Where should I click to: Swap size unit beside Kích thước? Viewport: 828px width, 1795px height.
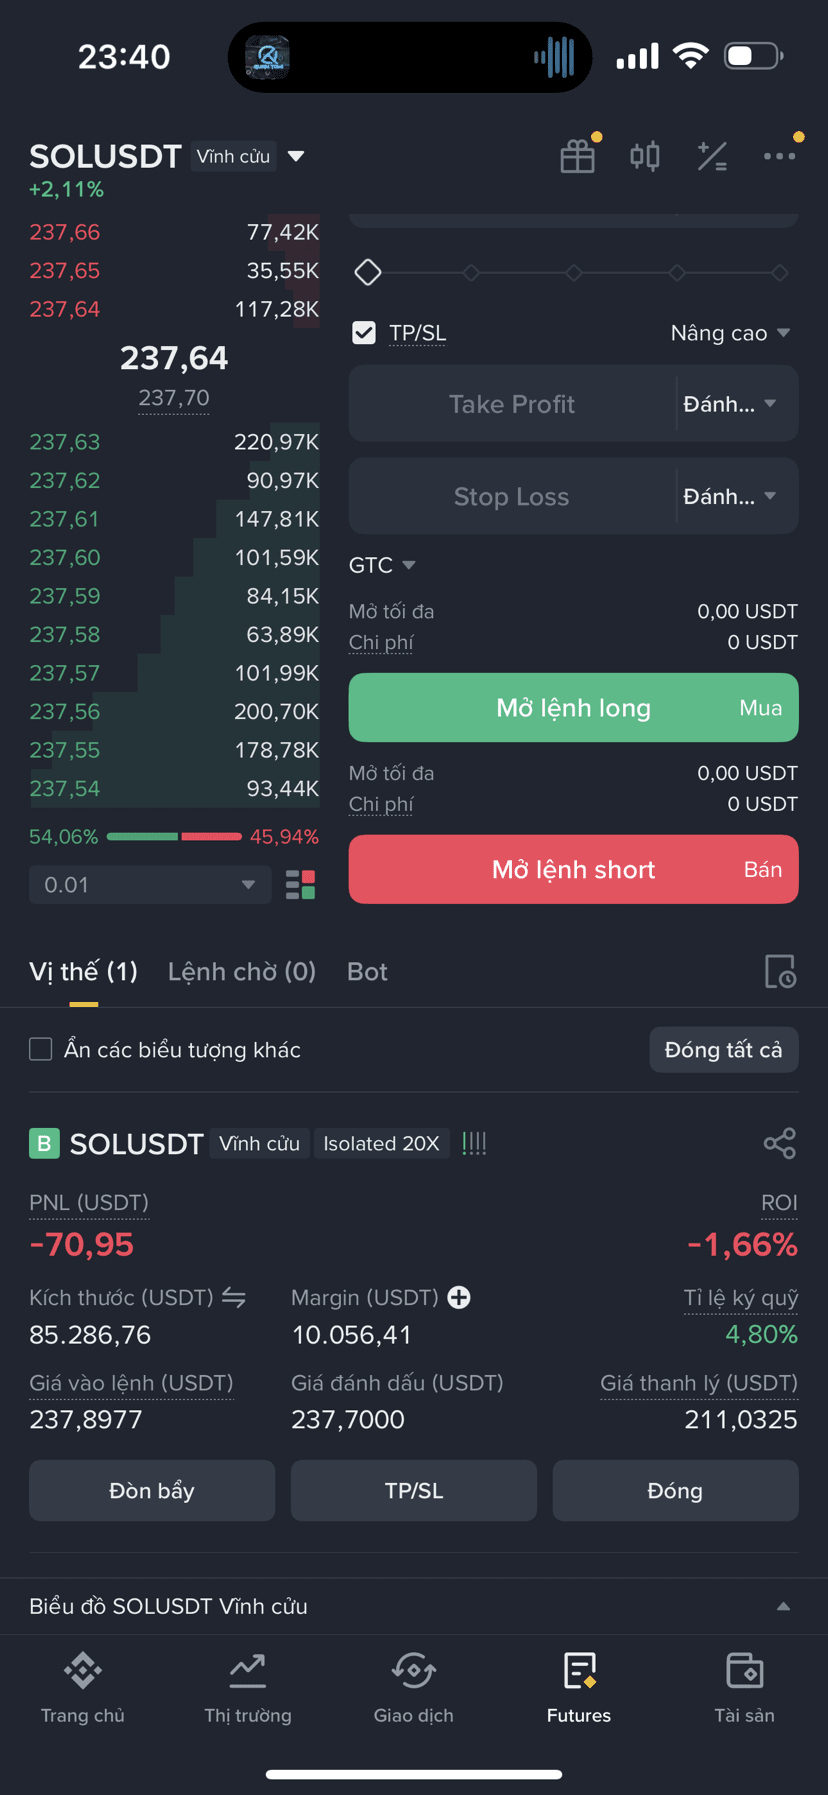[234, 1297]
